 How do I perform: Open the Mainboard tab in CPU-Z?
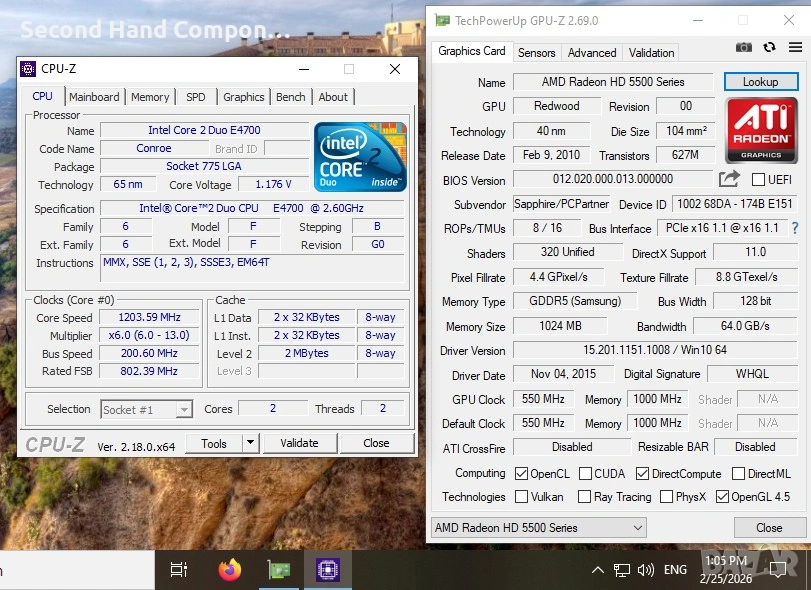pos(94,97)
